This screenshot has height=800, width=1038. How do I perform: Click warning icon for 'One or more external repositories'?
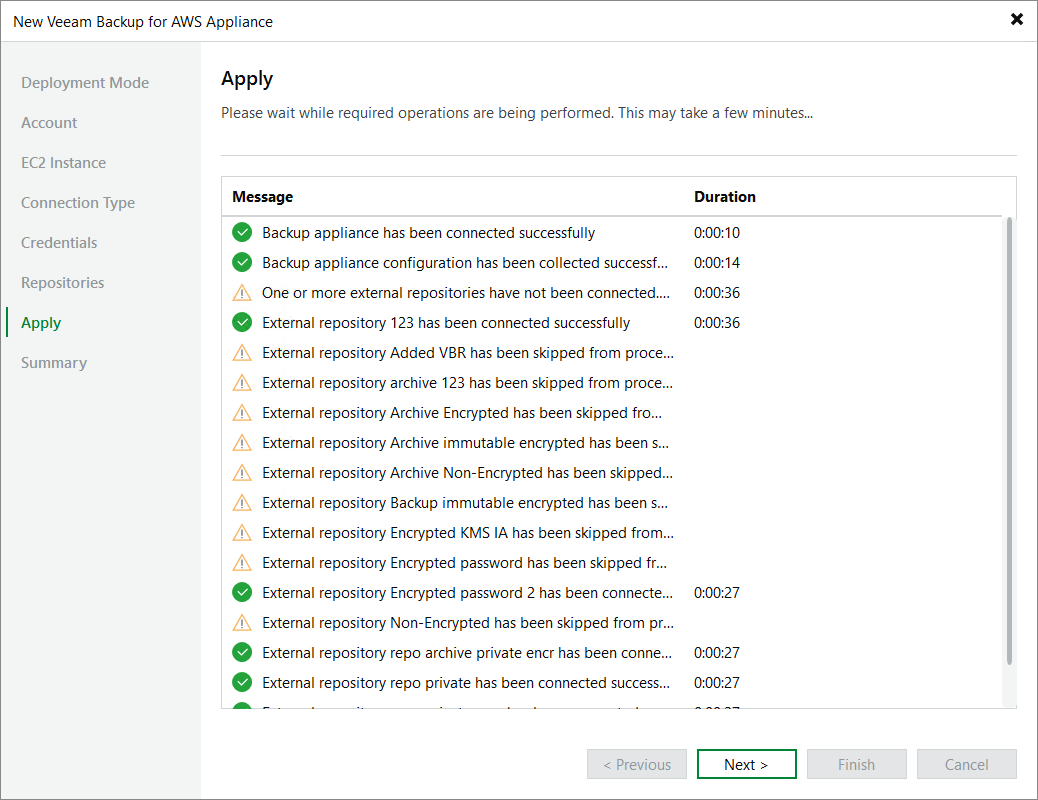(242, 293)
